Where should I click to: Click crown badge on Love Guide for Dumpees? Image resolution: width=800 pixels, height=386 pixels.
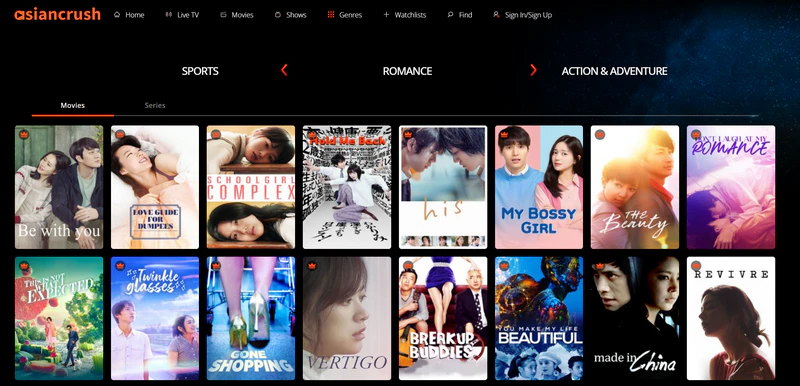click(x=120, y=135)
